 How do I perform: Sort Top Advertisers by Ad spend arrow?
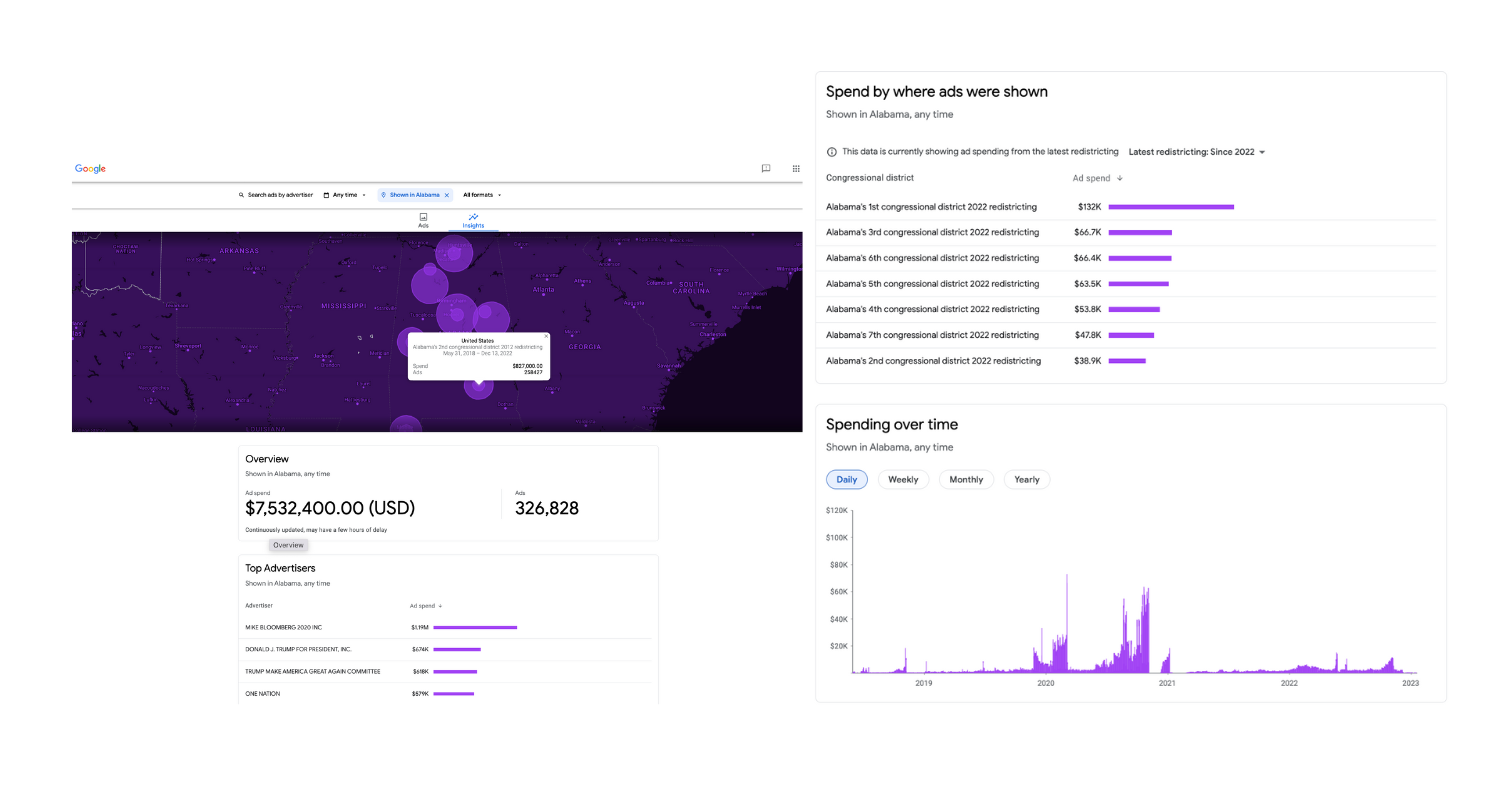click(x=441, y=606)
